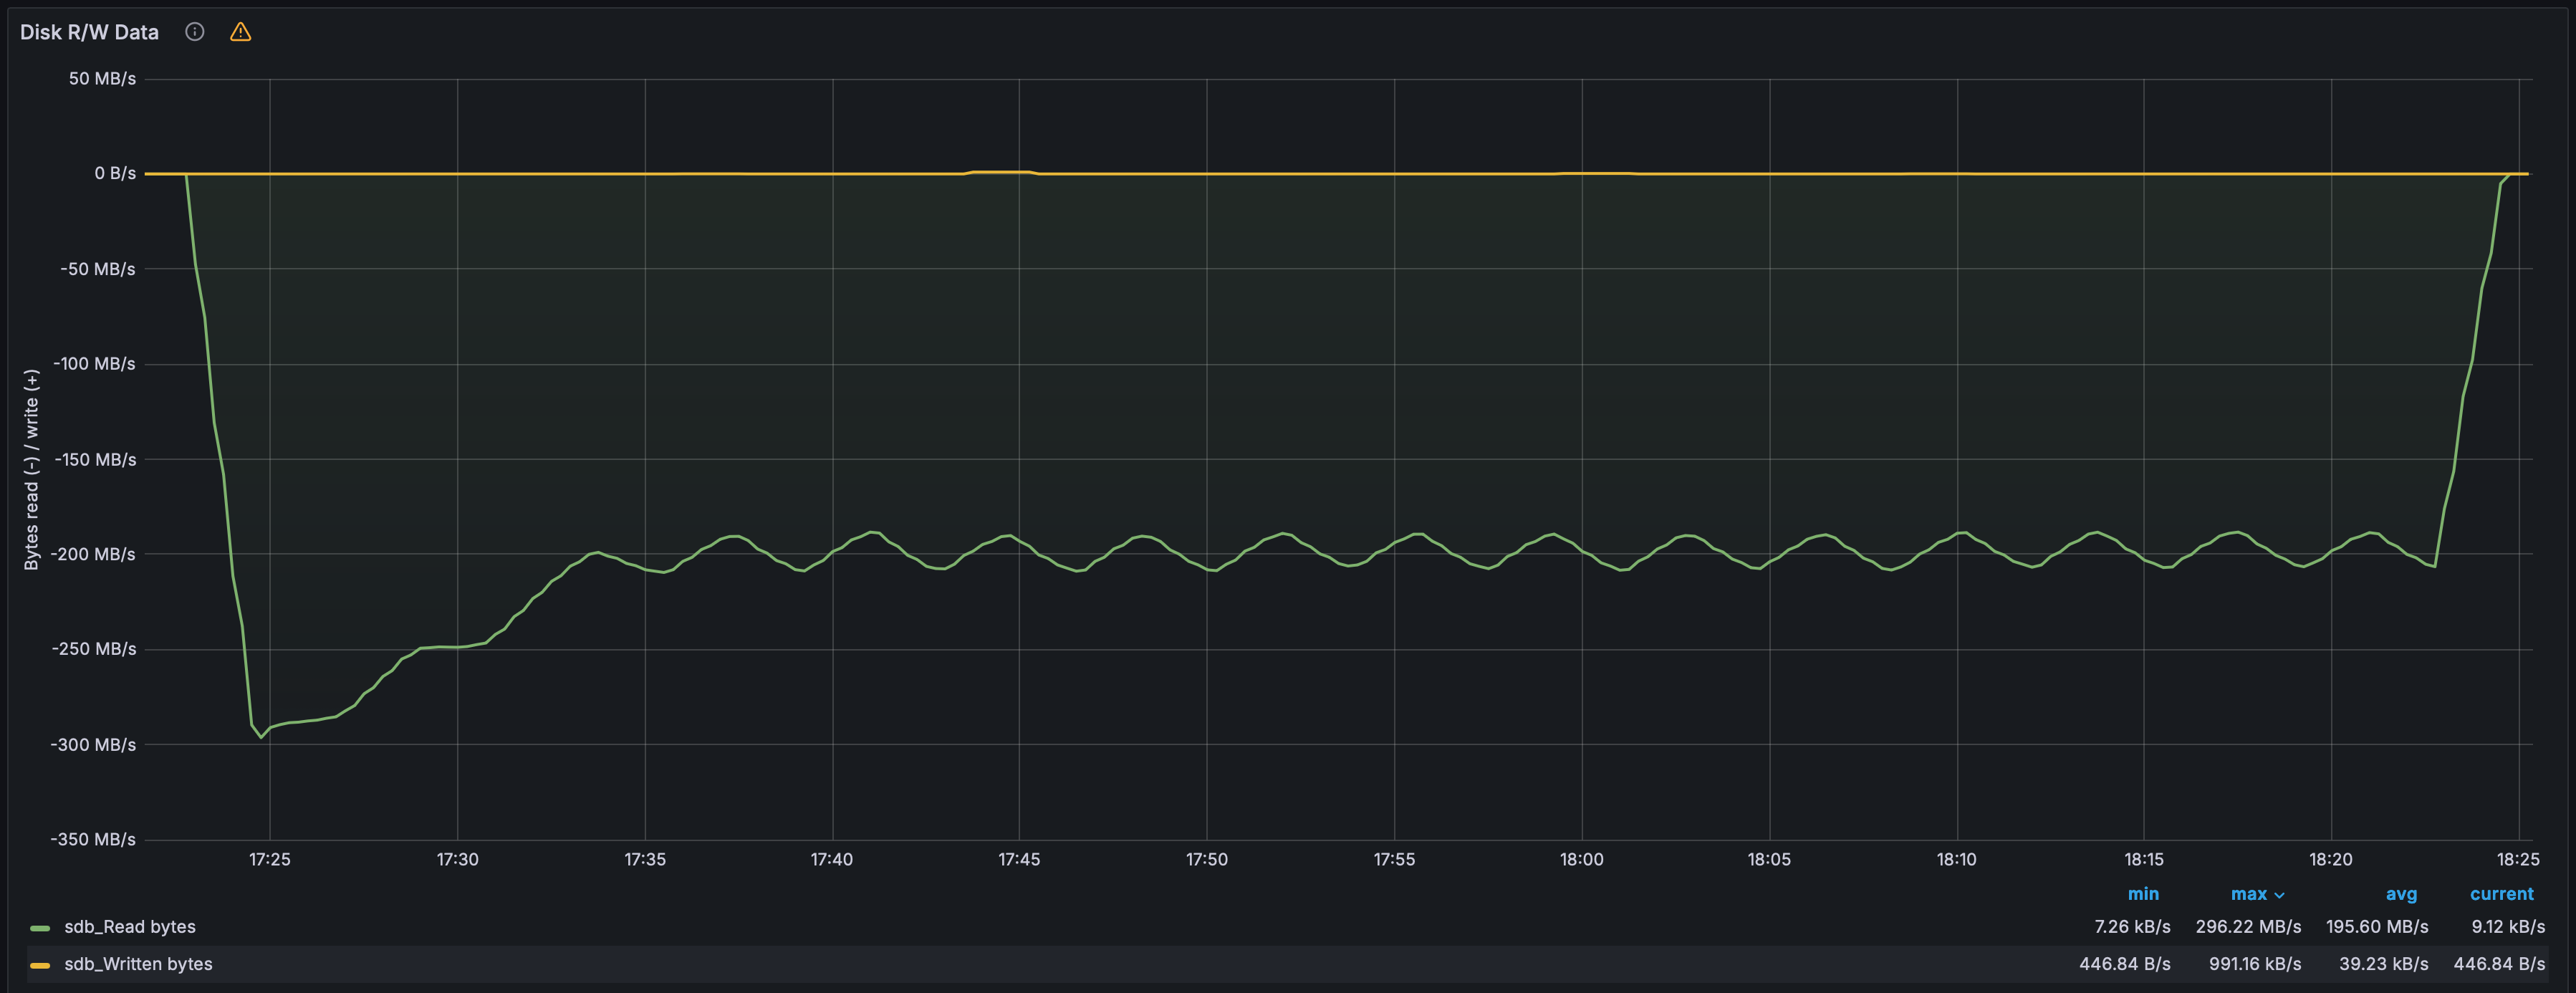Click the 296.22 MB/s max read value

click(x=2248, y=927)
